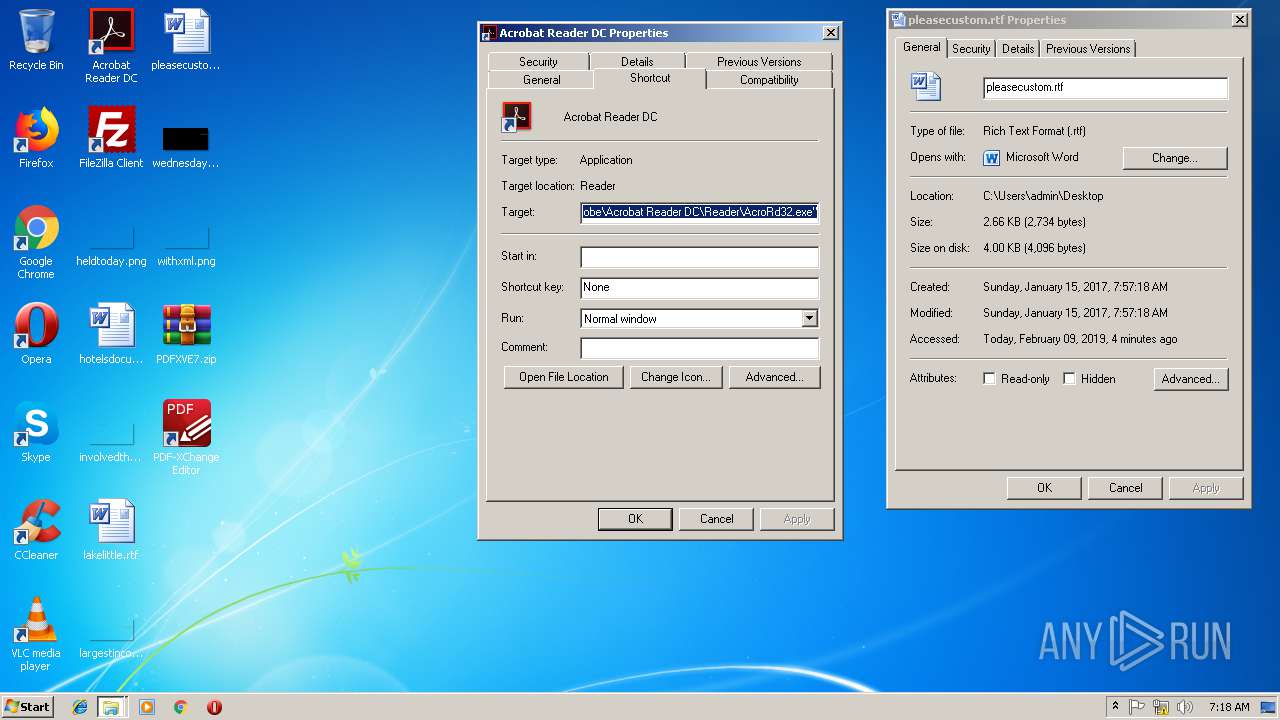Click the Change Icon... button
The height and width of the screenshot is (720, 1280).
[x=676, y=377]
